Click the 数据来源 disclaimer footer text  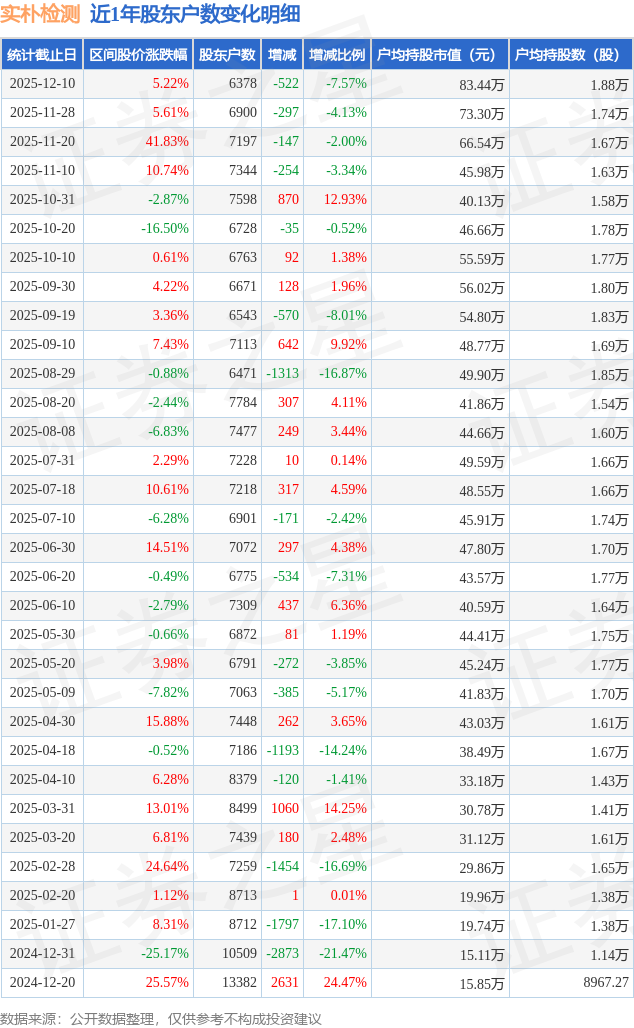[x=161, y=1018]
